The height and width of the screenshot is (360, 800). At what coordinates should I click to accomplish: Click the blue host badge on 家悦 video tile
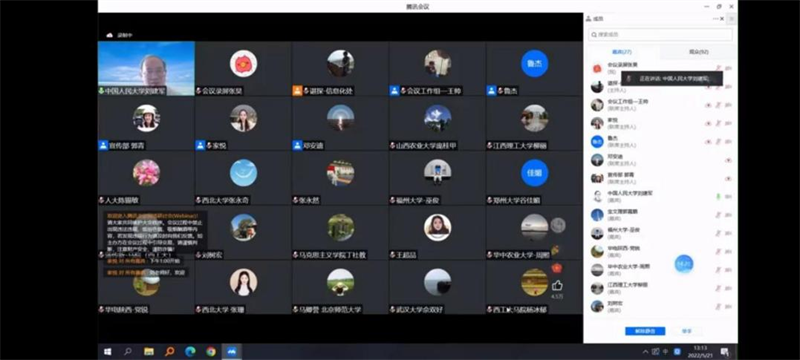200,145
